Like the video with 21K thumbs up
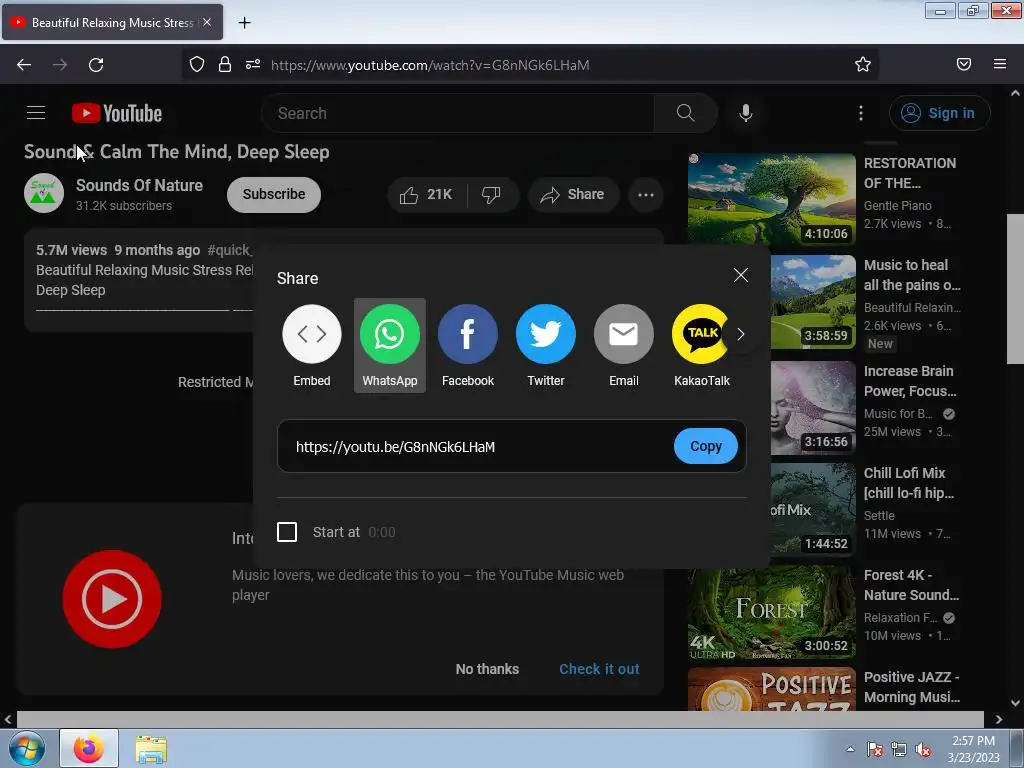This screenshot has width=1024, height=768. click(x=426, y=195)
